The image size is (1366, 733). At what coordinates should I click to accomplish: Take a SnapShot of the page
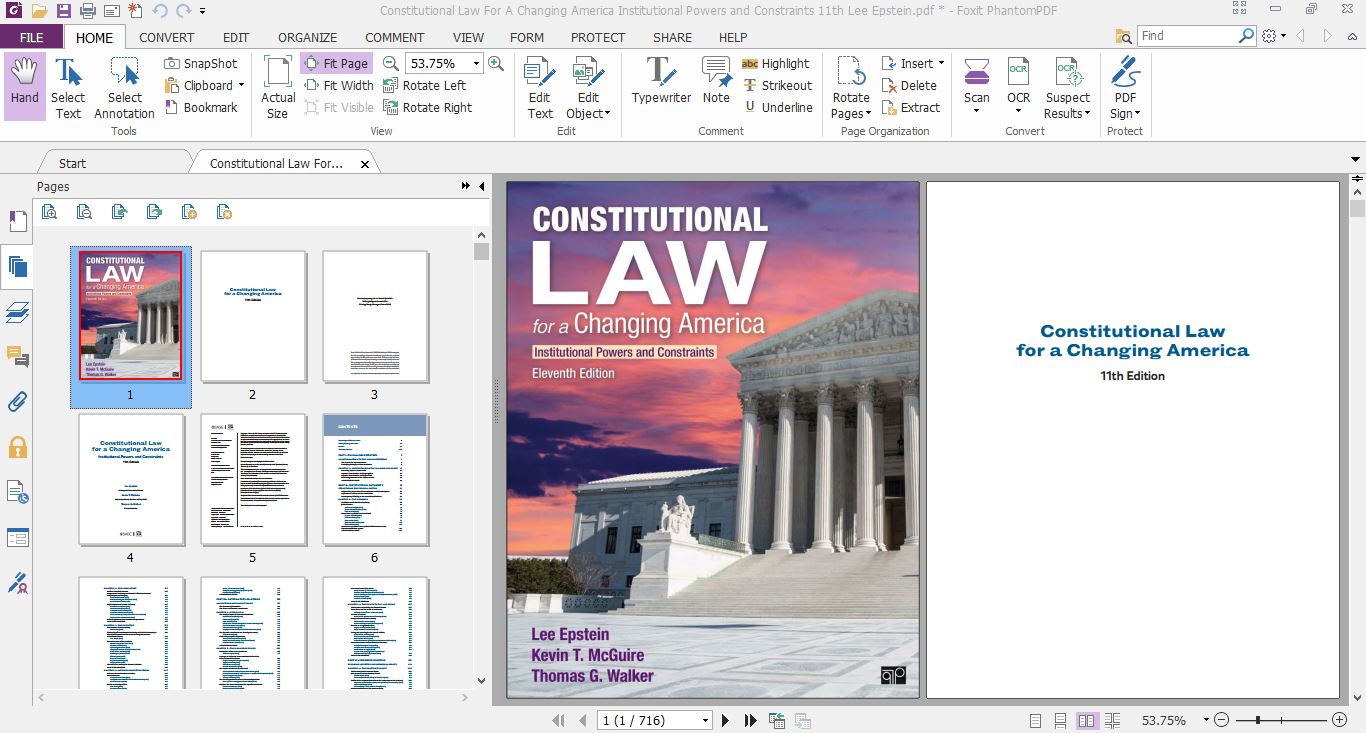point(200,63)
